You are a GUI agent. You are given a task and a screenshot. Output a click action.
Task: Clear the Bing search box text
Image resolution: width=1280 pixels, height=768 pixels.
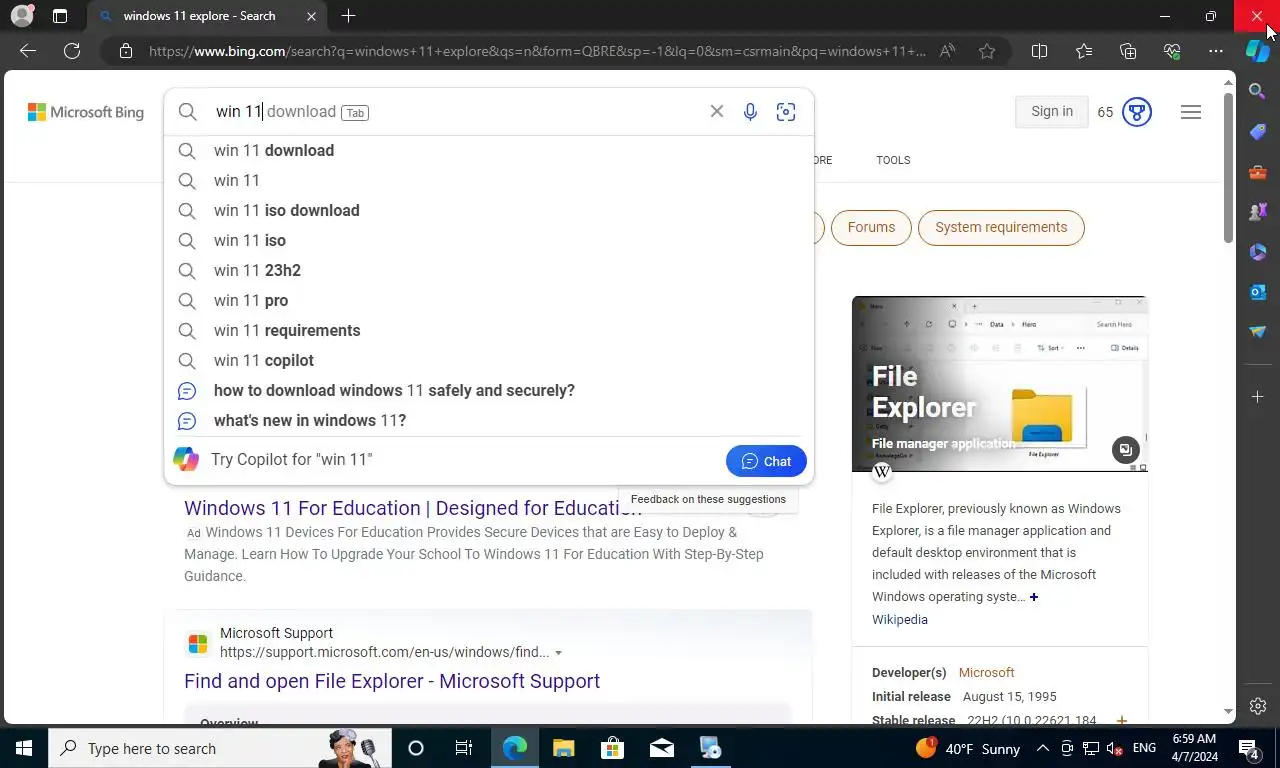coord(716,111)
